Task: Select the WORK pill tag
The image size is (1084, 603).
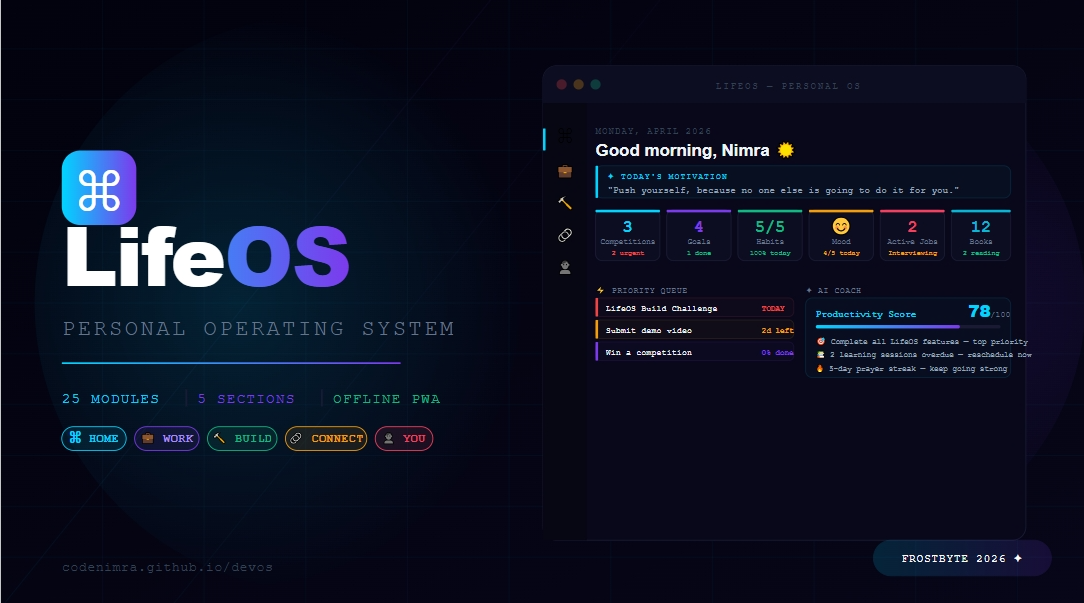Action: [167, 438]
